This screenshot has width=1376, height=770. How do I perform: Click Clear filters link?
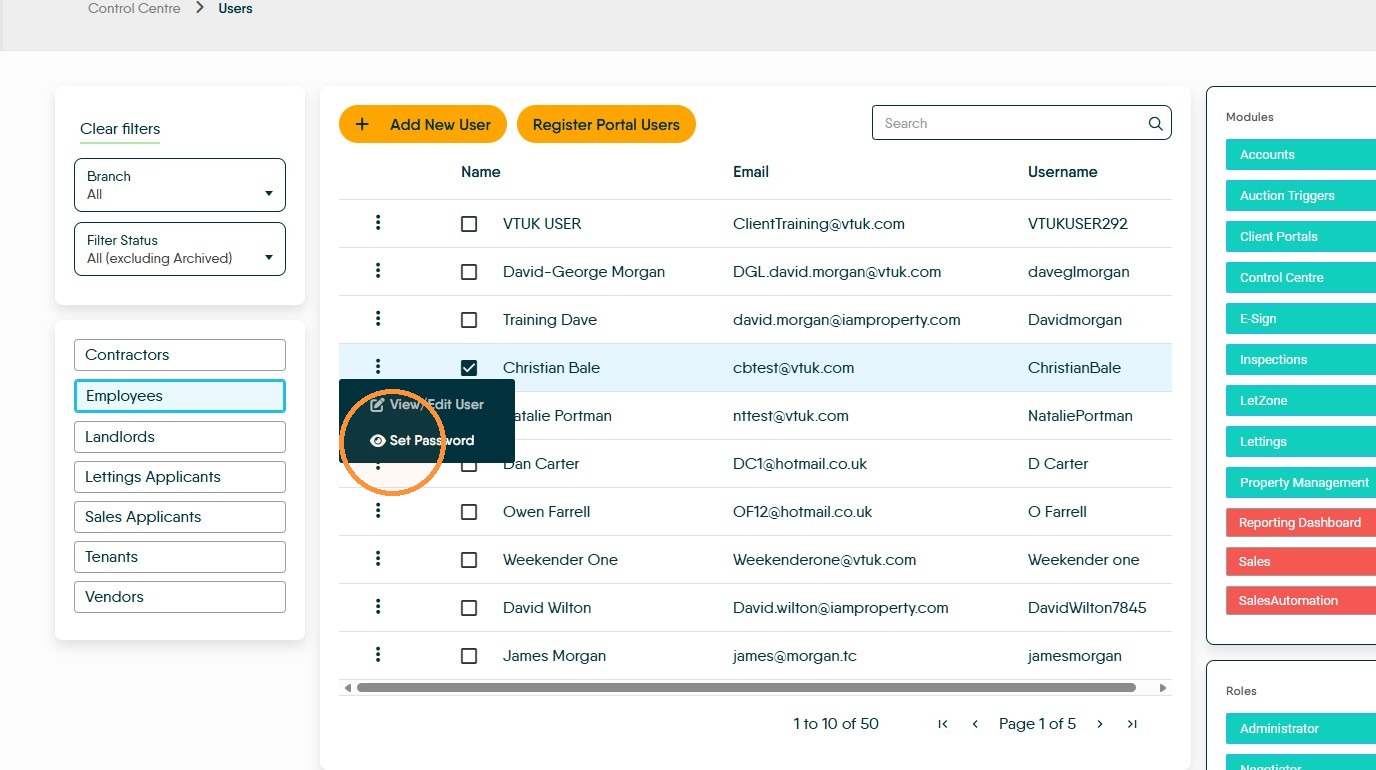tap(120, 129)
